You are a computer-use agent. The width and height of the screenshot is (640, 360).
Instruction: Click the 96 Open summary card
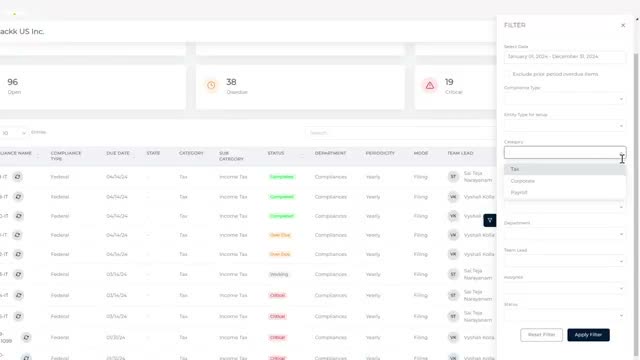[x=92, y=87]
